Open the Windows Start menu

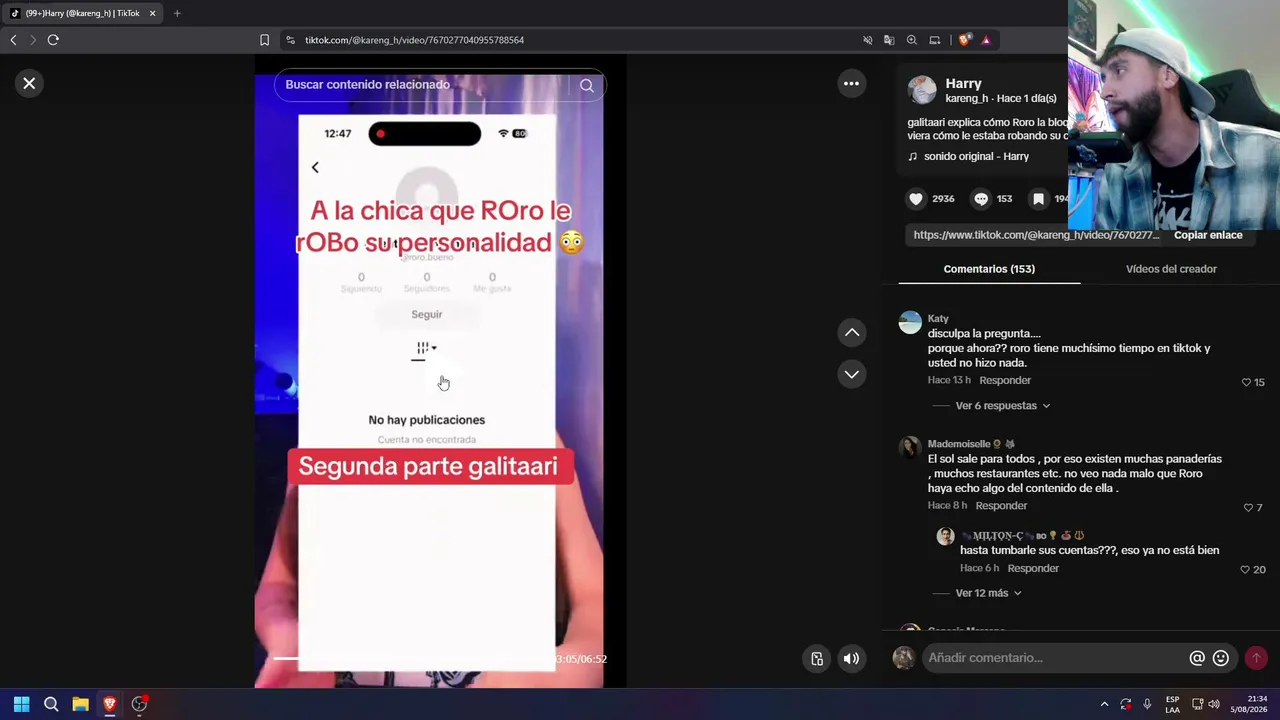[x=21, y=704]
